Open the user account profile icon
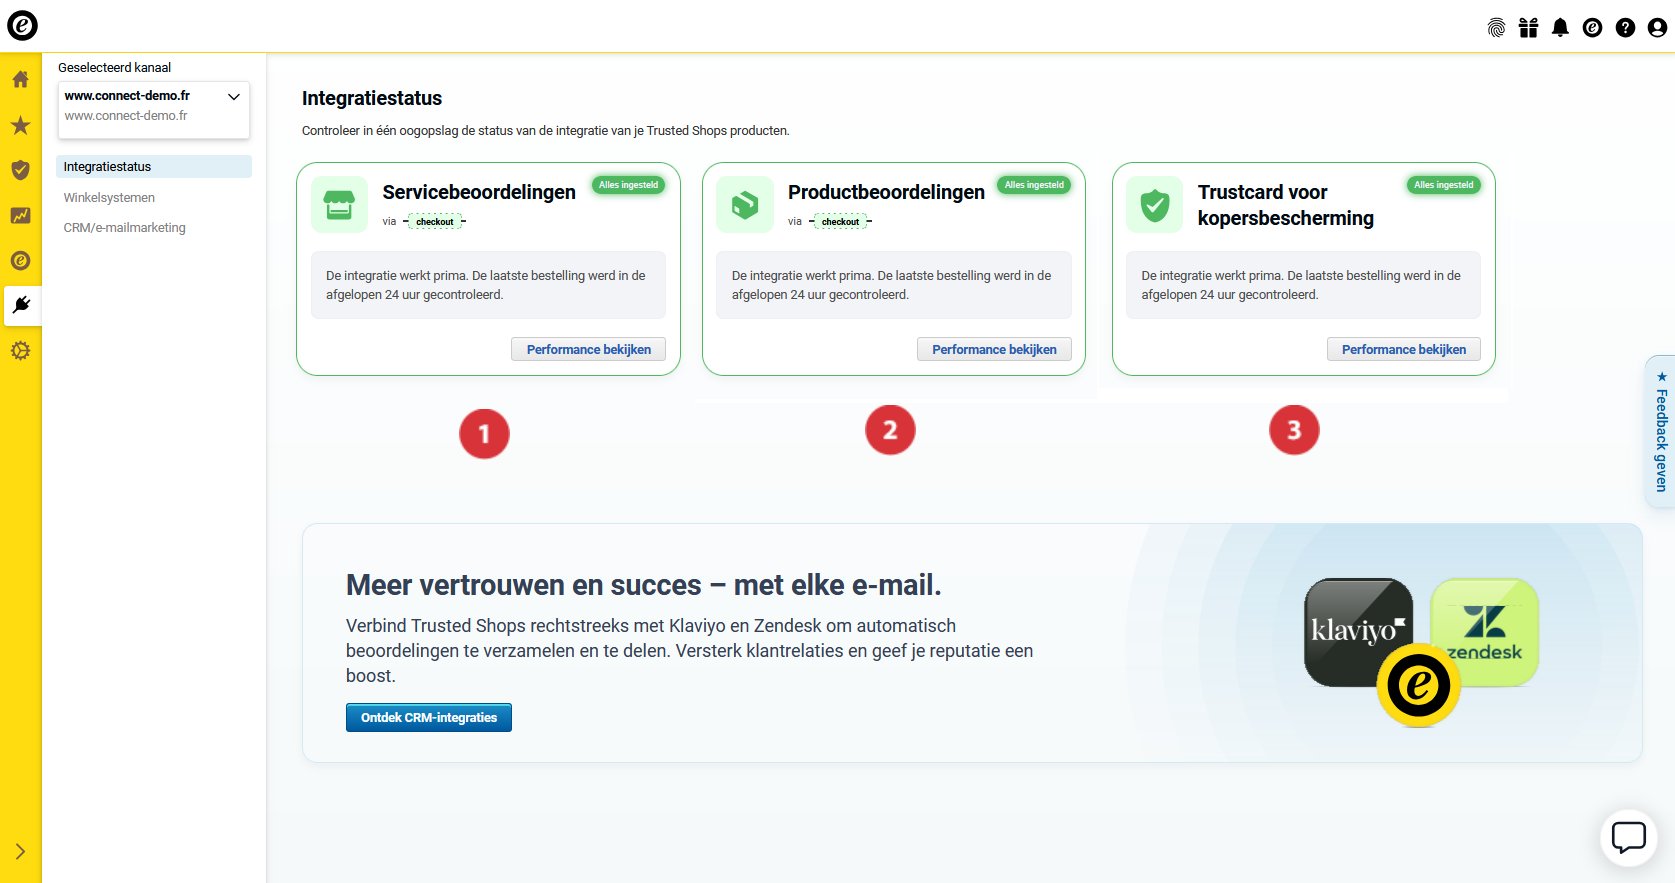 [1657, 28]
